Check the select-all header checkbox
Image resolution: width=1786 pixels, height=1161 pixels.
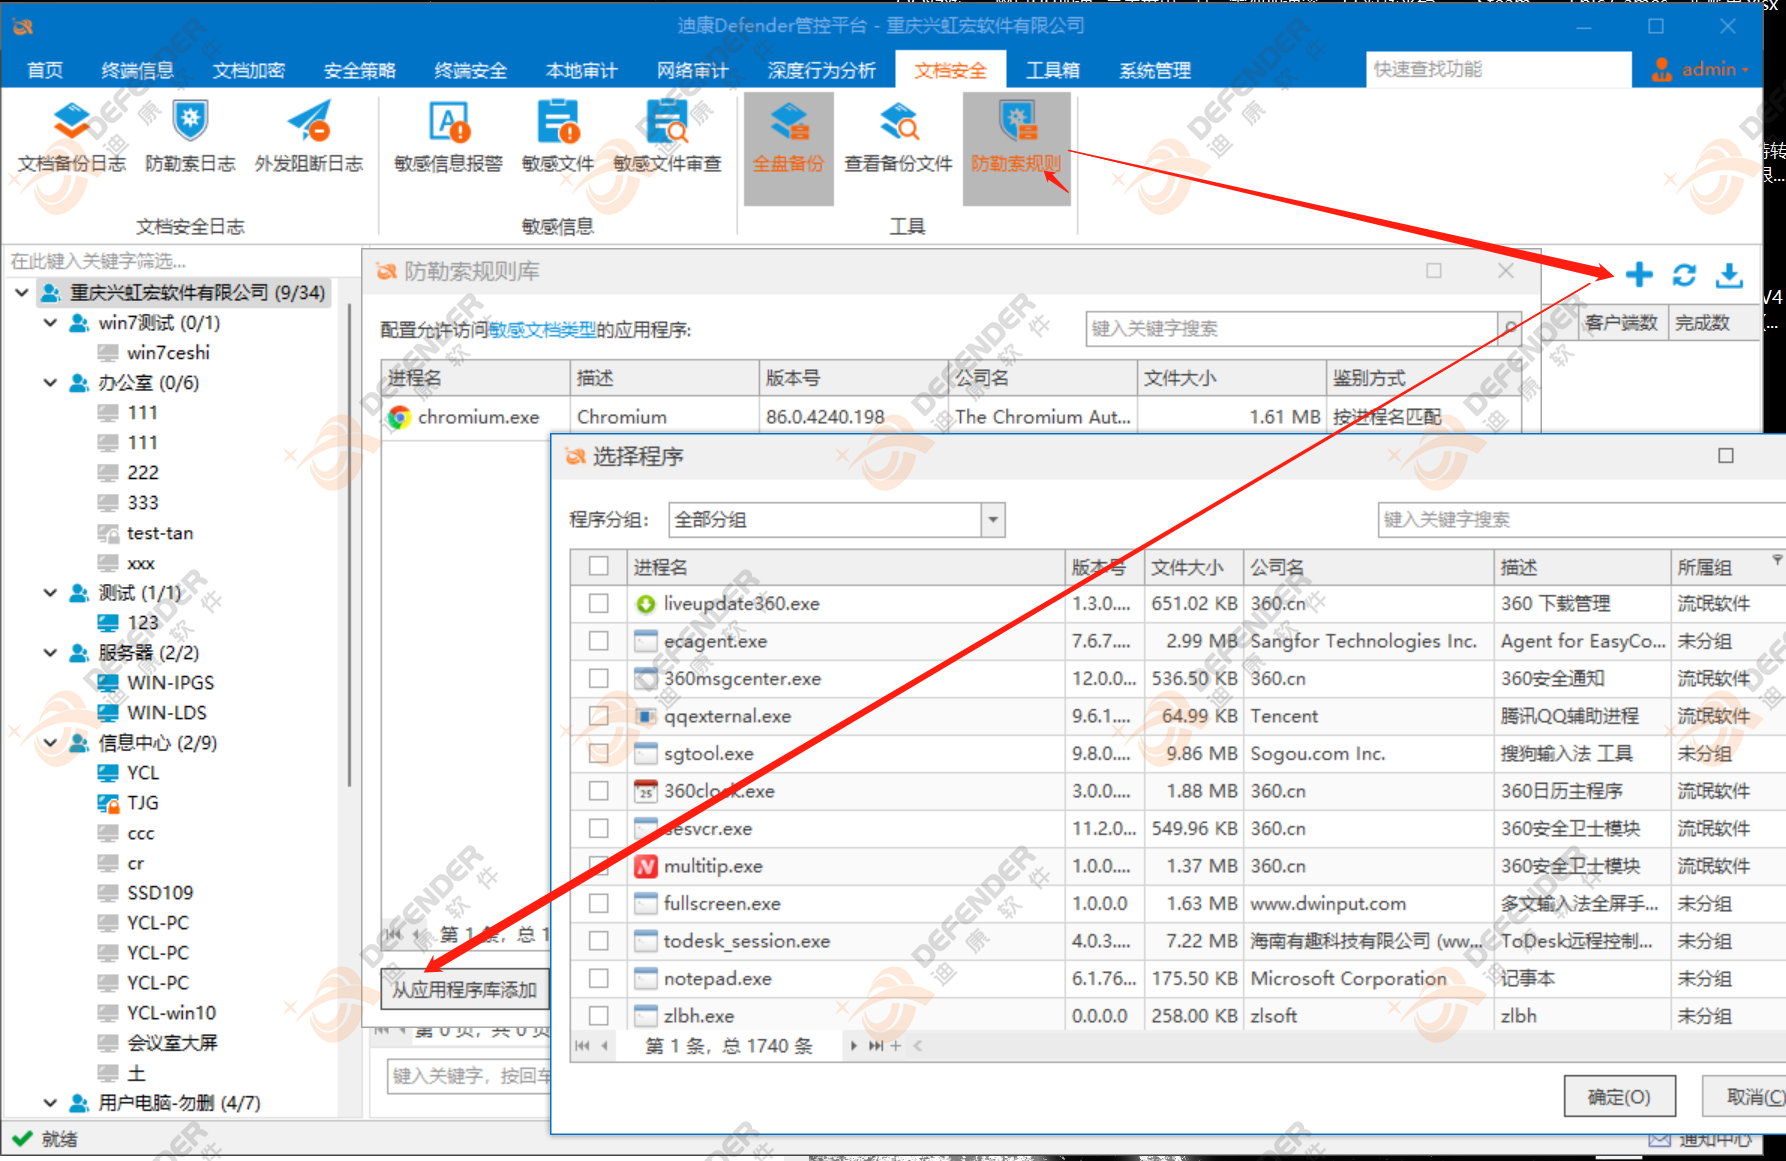[599, 566]
